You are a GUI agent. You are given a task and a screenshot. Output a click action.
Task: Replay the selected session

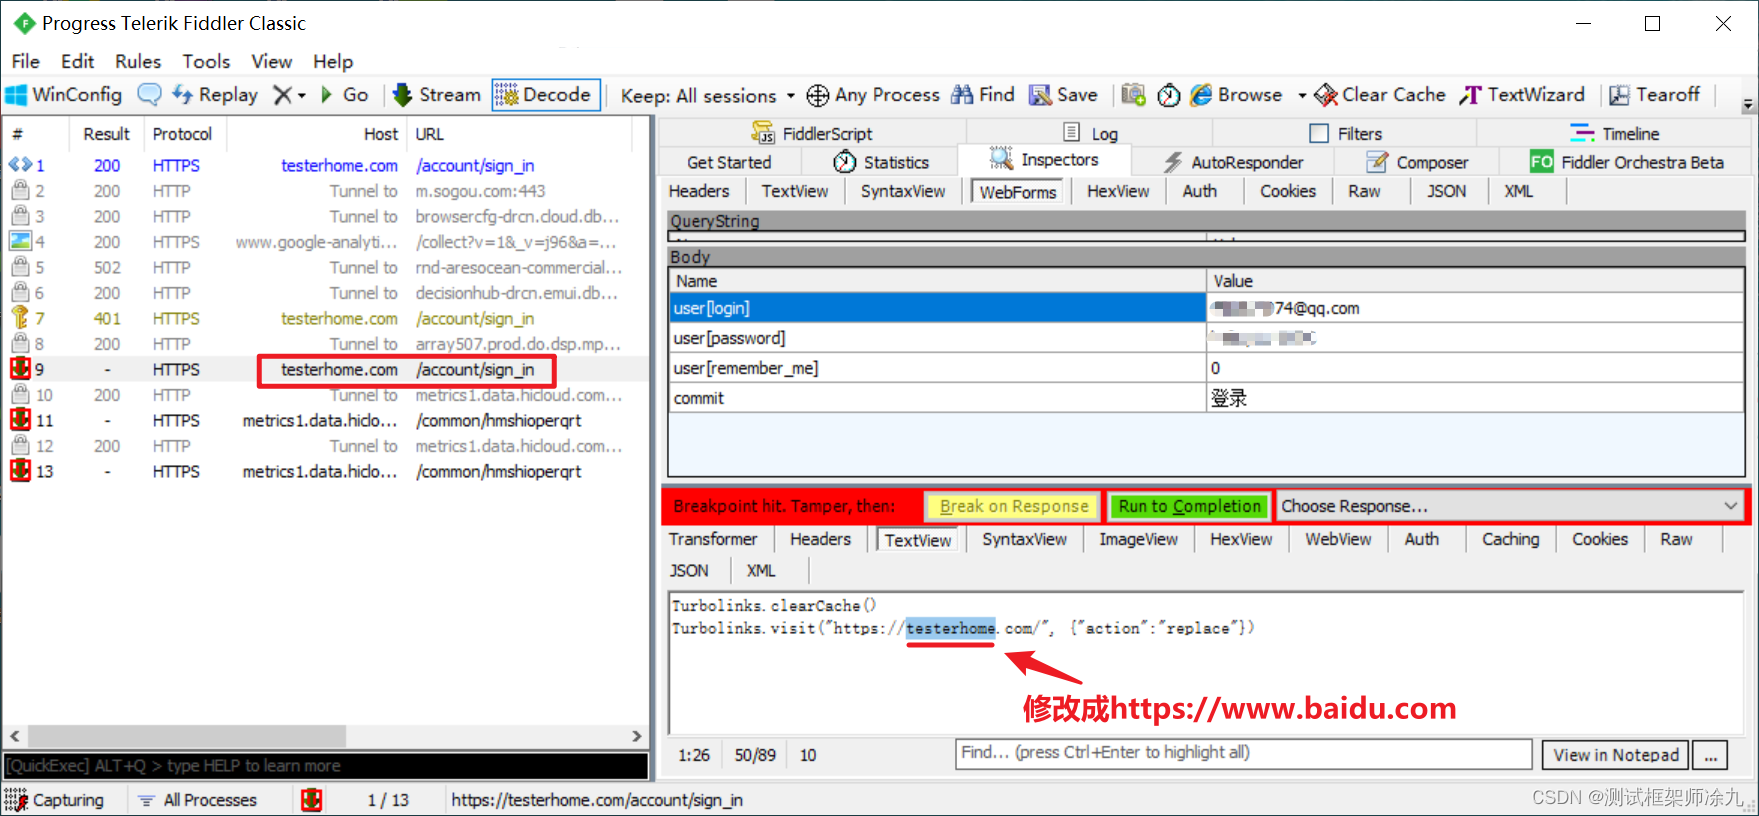(215, 95)
